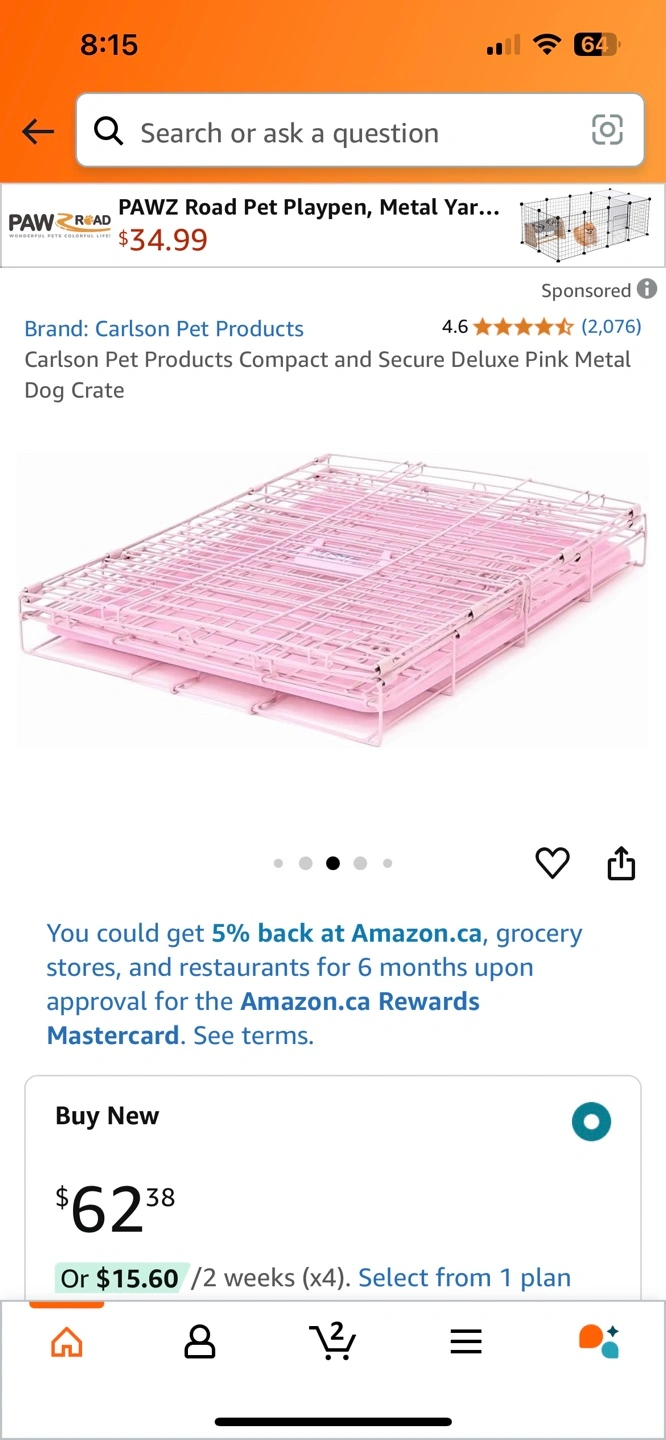Tap the sponsored info icon
The width and height of the screenshot is (666, 1440).
[x=647, y=289]
